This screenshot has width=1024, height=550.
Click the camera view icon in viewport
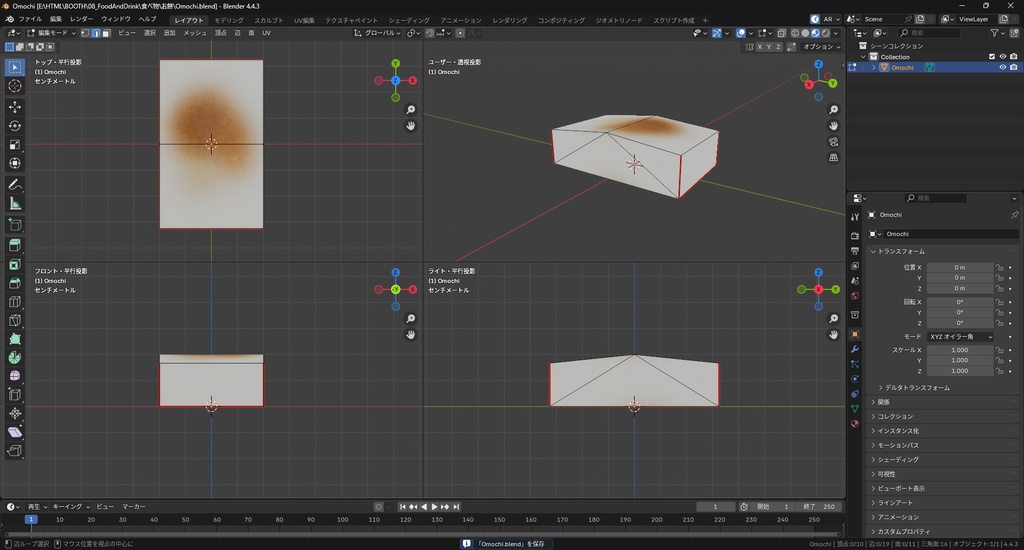[834, 142]
